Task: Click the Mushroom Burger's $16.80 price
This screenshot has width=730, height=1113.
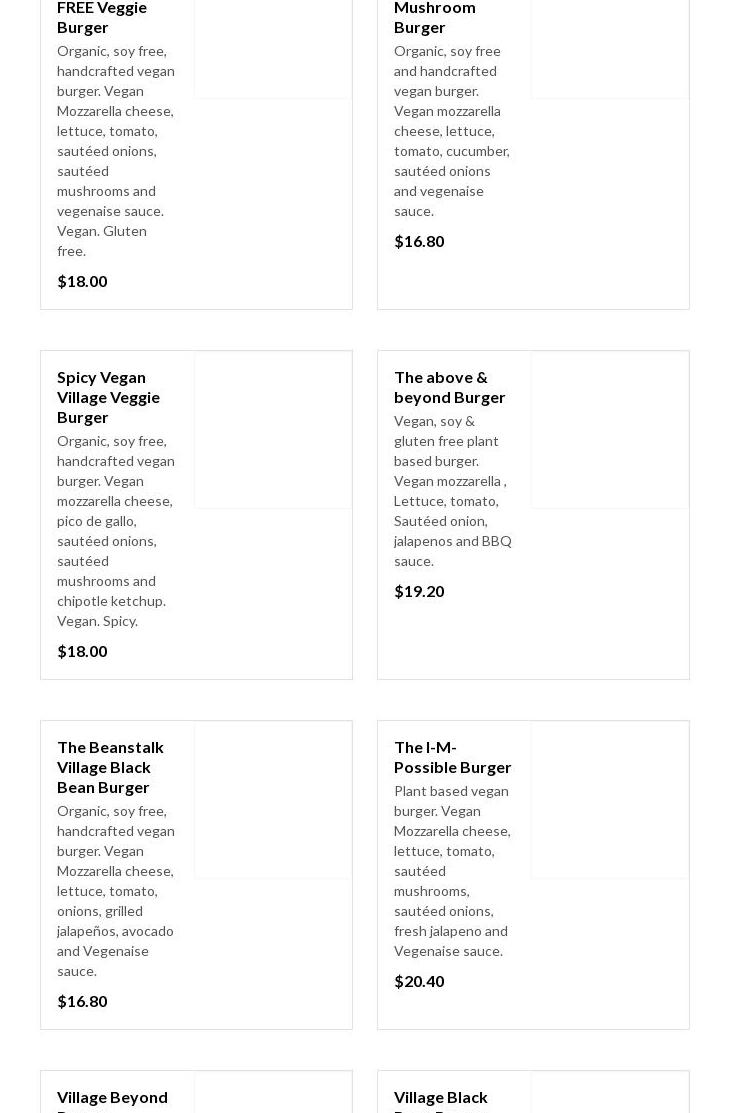Action: (x=419, y=241)
